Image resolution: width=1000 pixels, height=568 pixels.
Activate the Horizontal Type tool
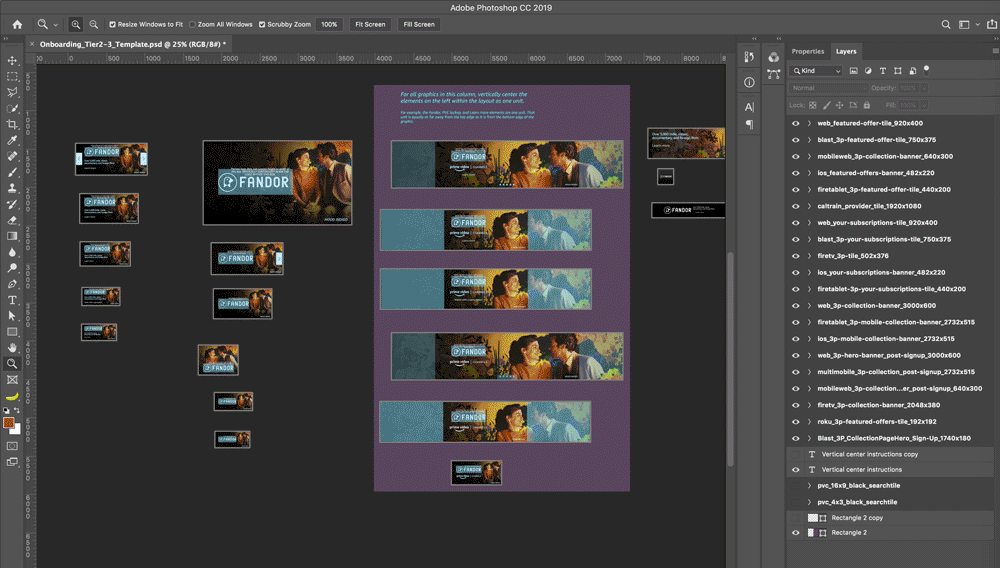(12, 300)
